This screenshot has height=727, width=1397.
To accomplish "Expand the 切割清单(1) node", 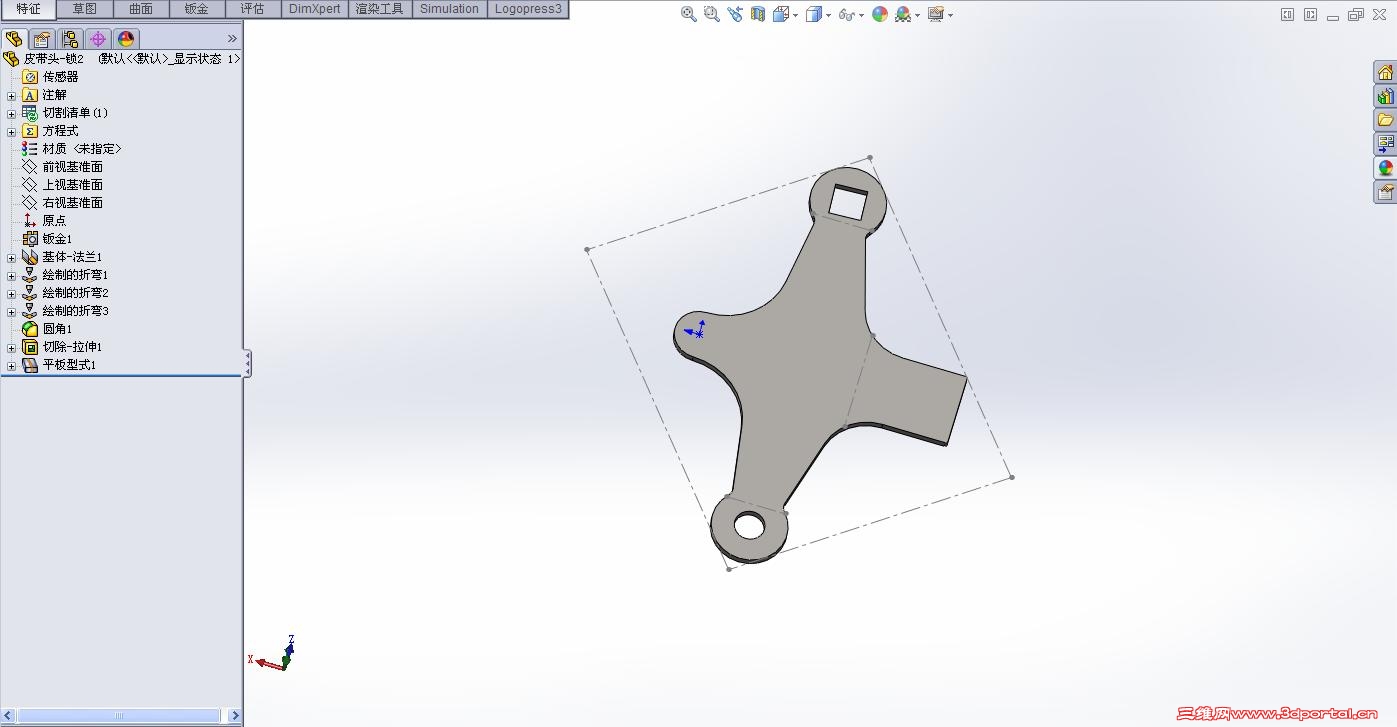I will click(12, 113).
